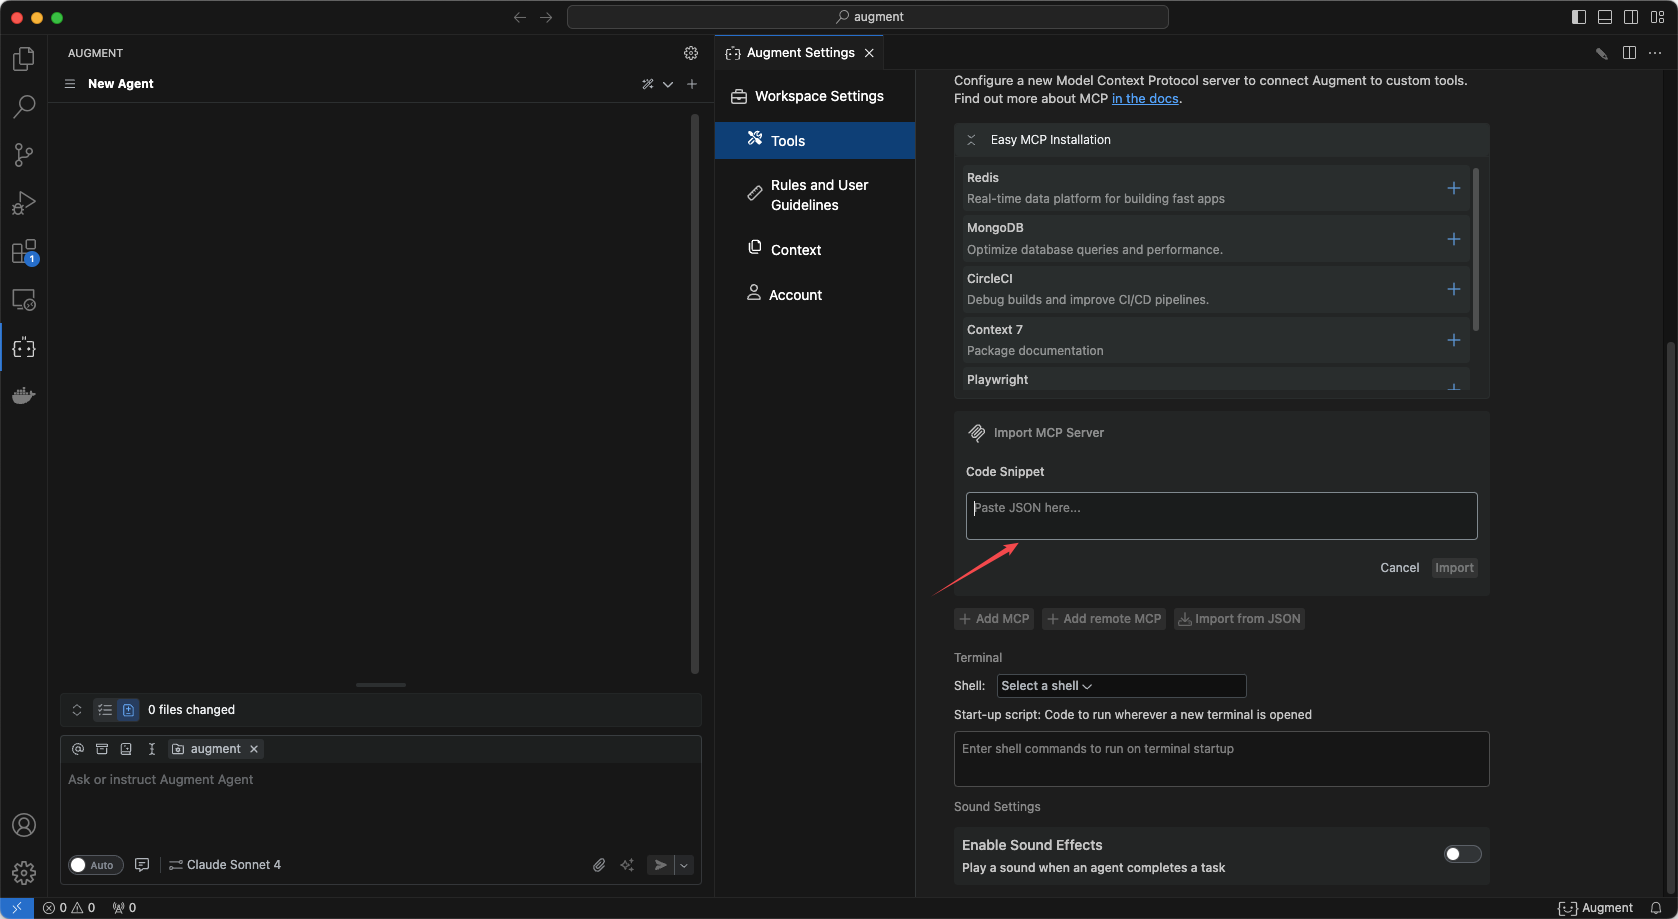The image size is (1678, 919).
Task: Click the Paste JSON code snippet field
Action: [1221, 516]
